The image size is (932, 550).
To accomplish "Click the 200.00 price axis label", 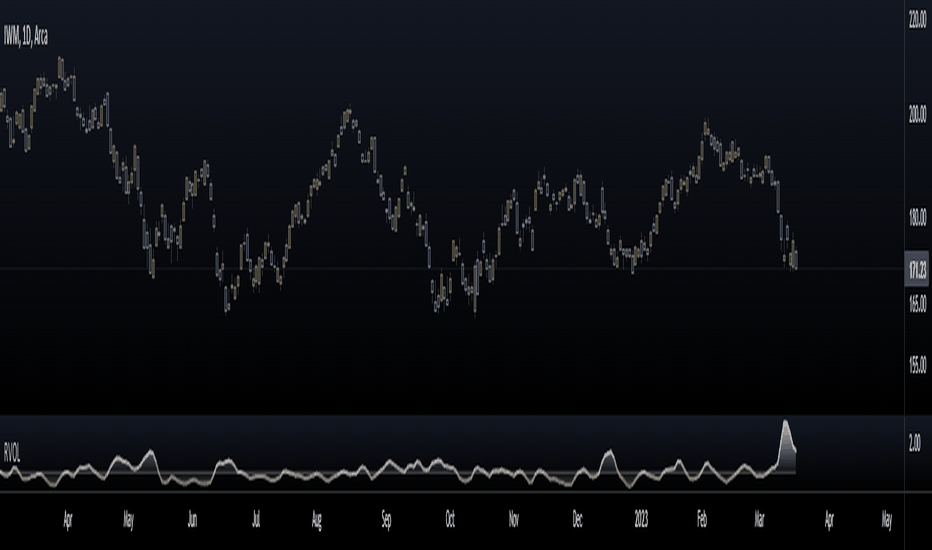I will pyautogui.click(x=917, y=114).
